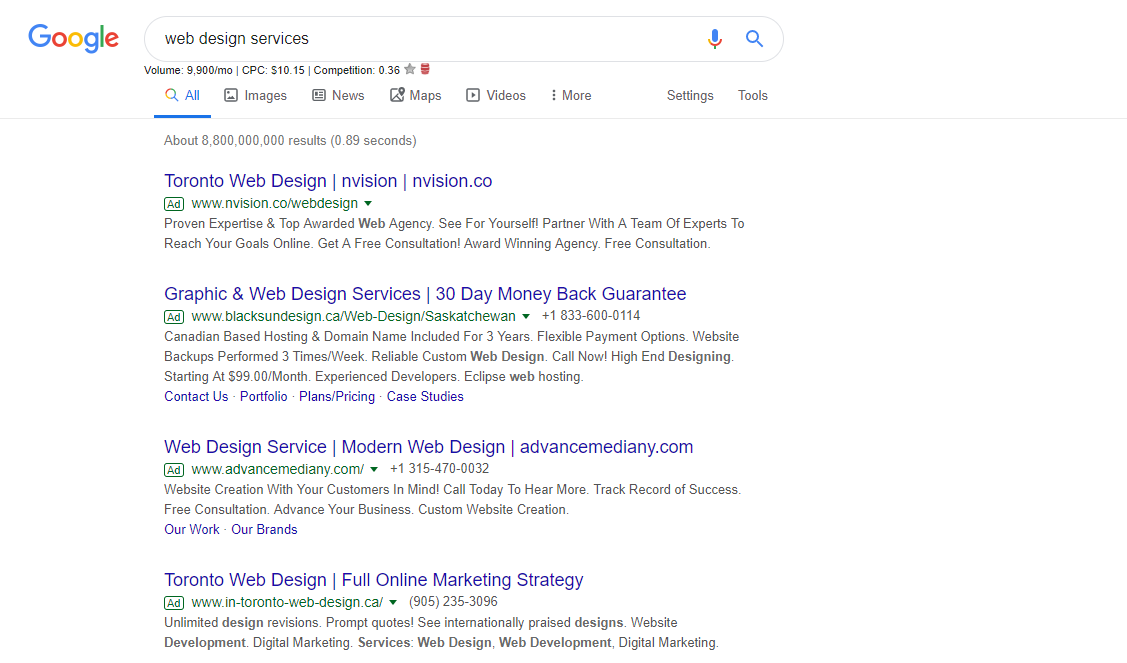The width and height of the screenshot is (1127, 663).
Task: Click the microphone voice search icon
Action: coord(714,39)
